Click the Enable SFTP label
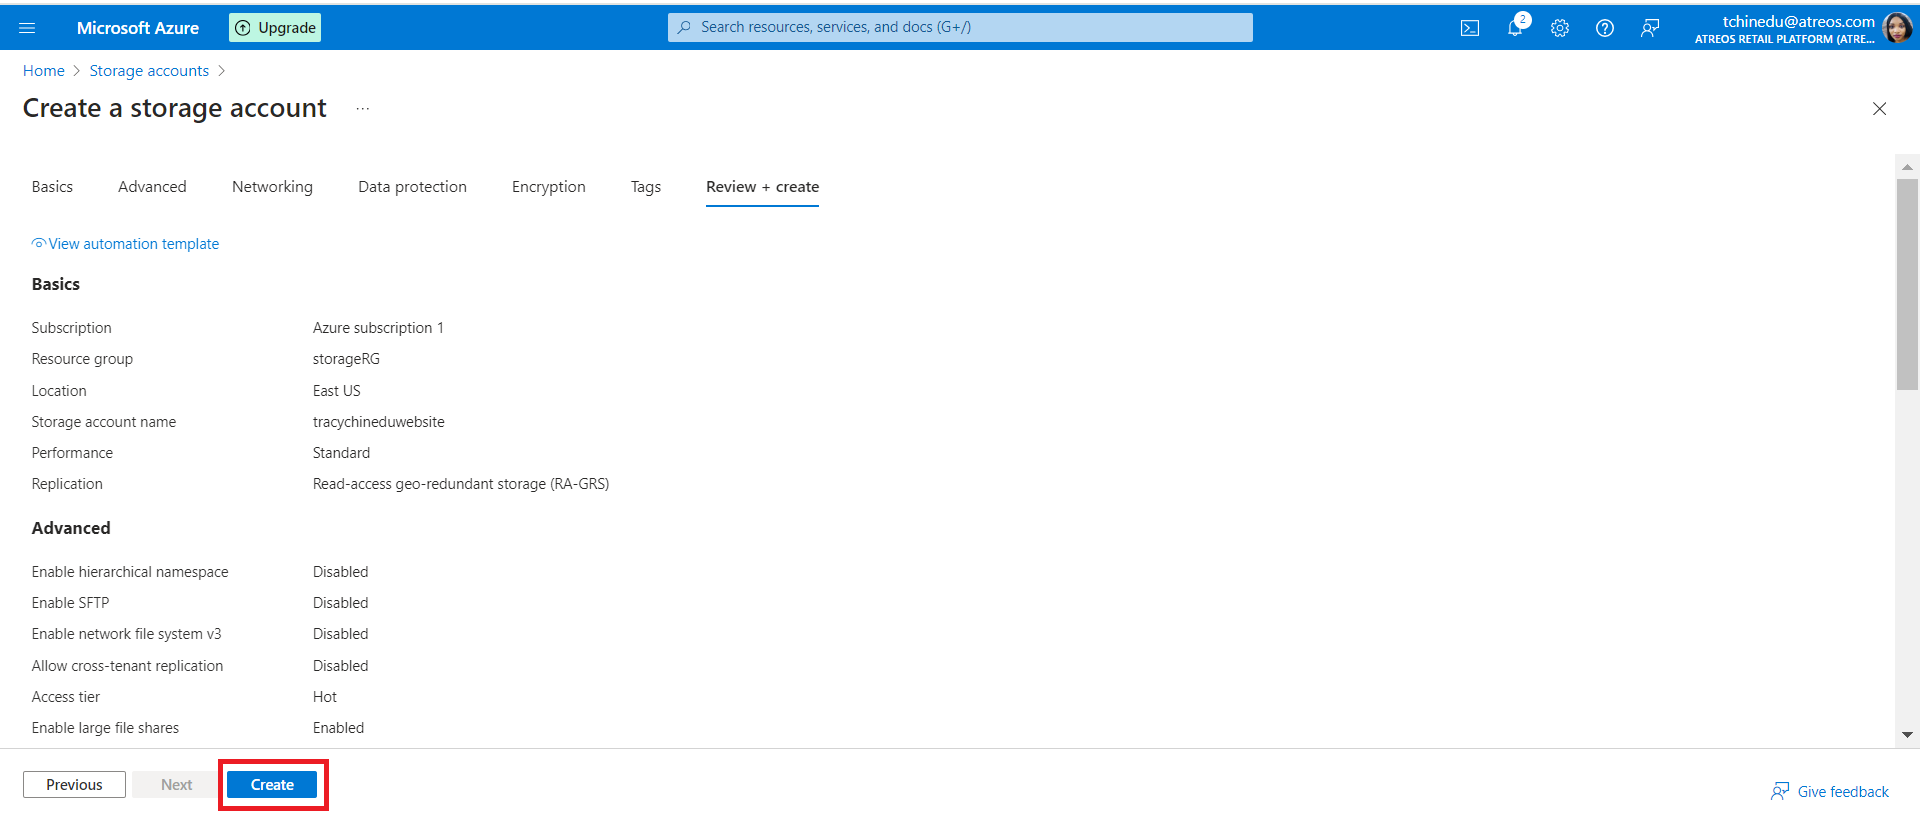The height and width of the screenshot is (824, 1920). pos(70,603)
